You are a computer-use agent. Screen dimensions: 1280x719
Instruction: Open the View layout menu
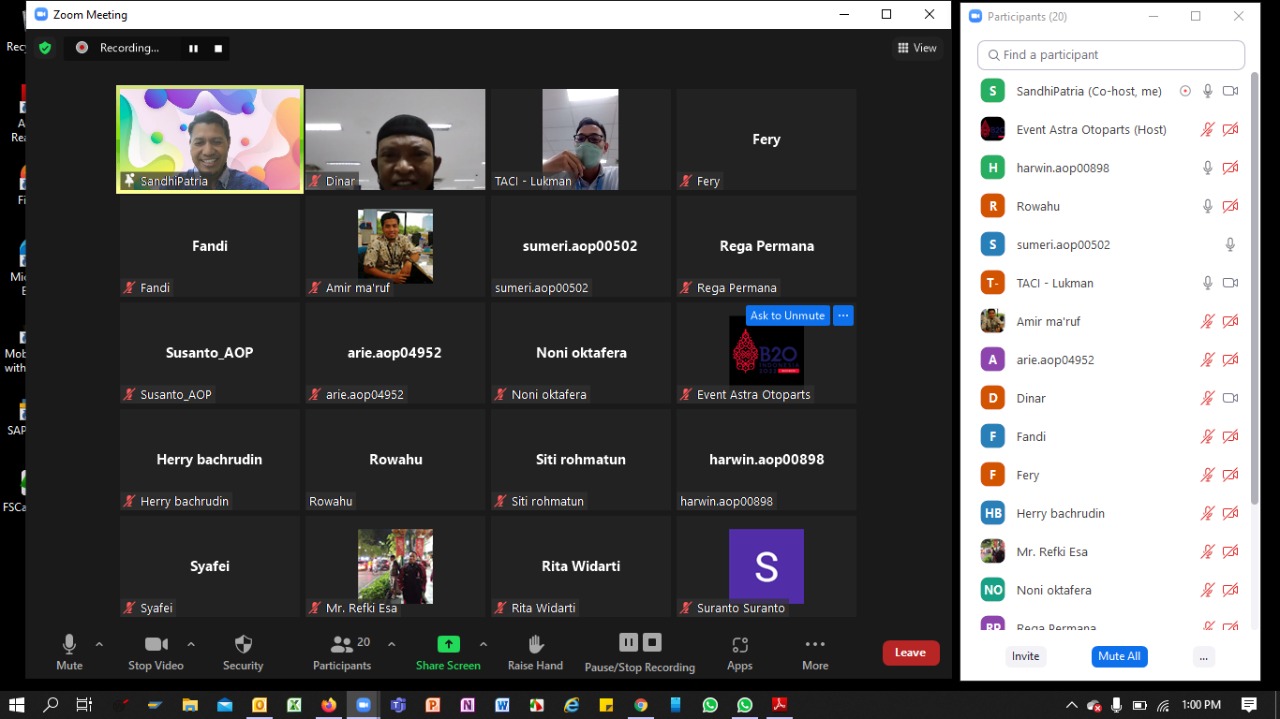coord(917,48)
